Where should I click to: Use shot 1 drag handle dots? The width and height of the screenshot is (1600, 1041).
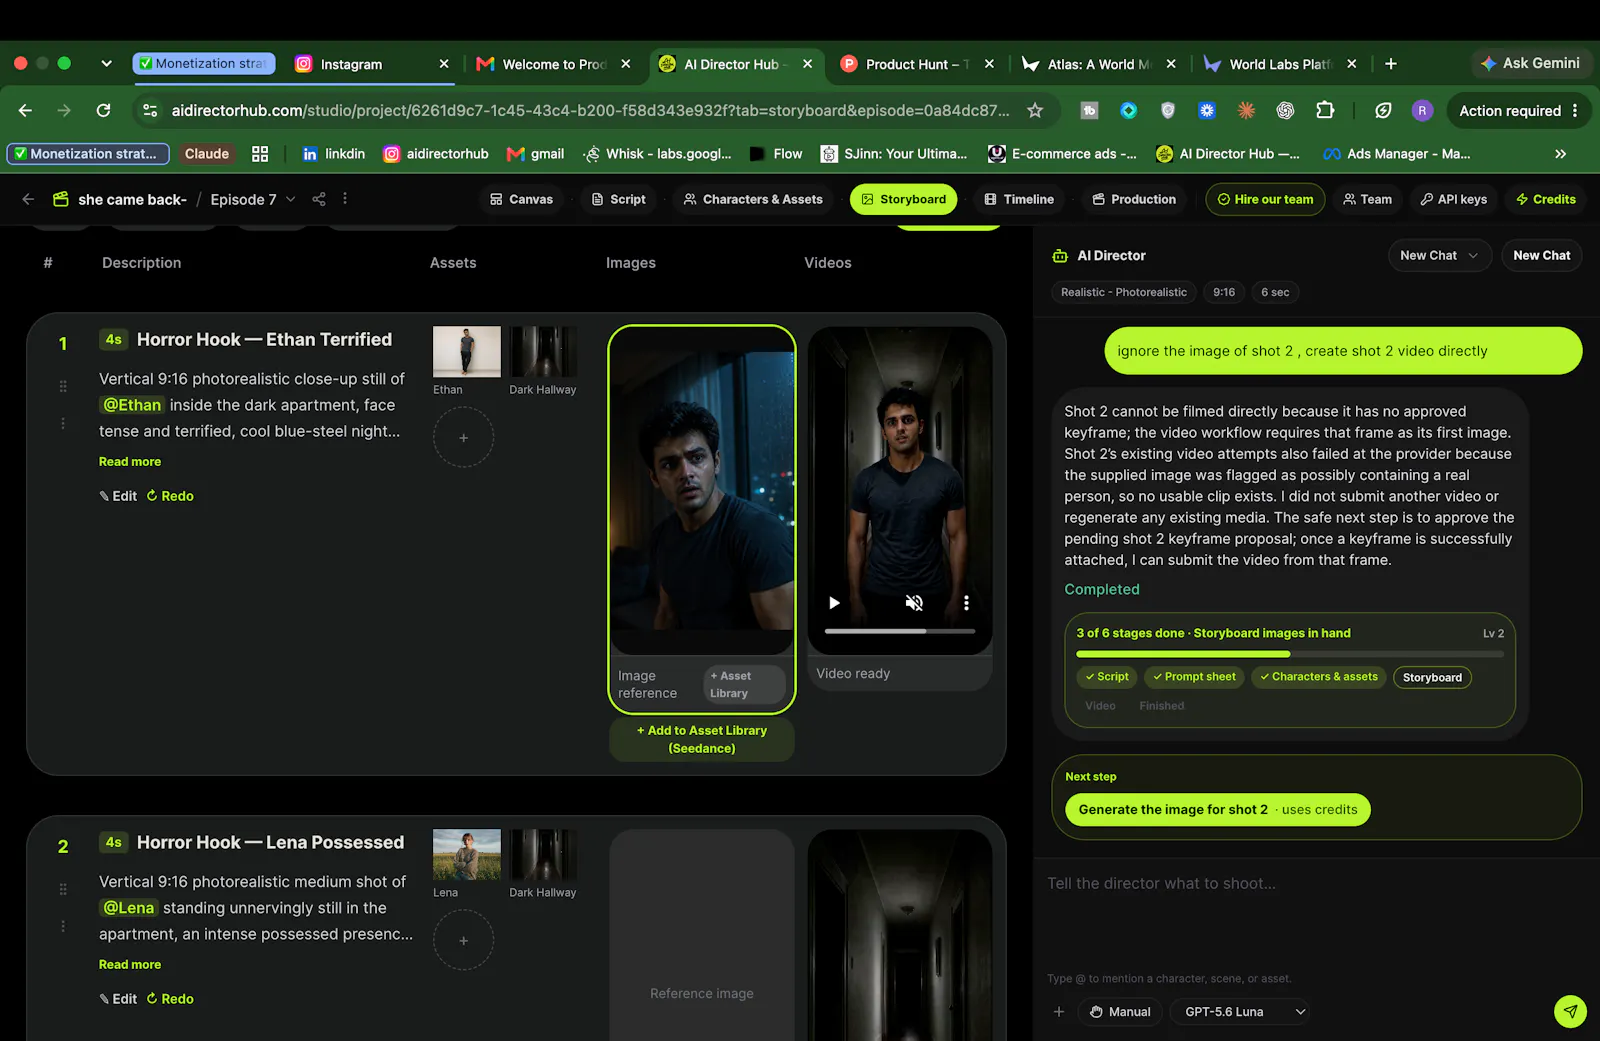click(63, 386)
